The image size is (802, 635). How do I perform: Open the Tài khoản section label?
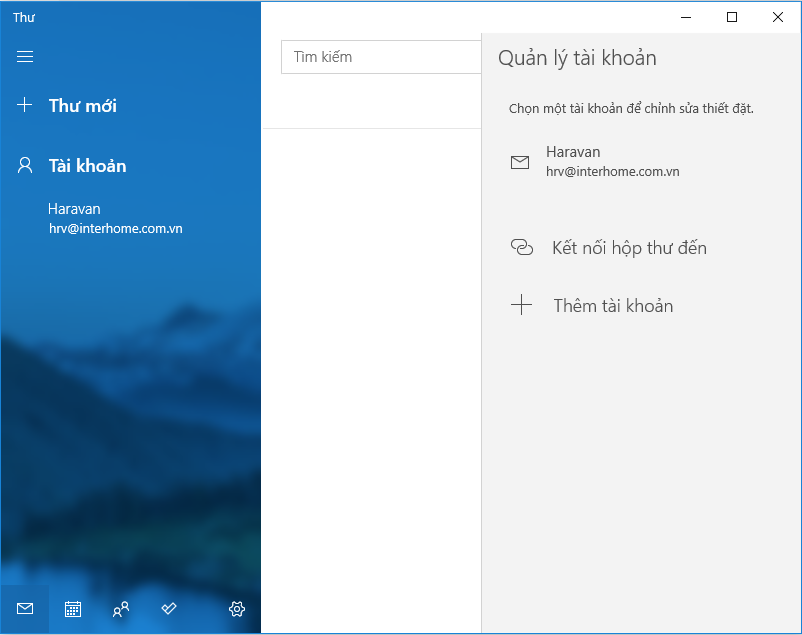coord(88,165)
